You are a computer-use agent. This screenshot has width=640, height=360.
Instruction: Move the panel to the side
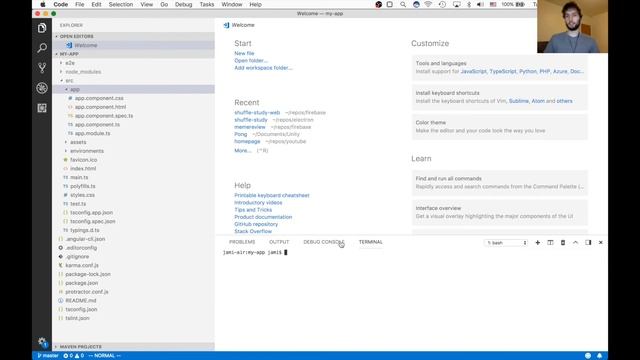(588, 242)
